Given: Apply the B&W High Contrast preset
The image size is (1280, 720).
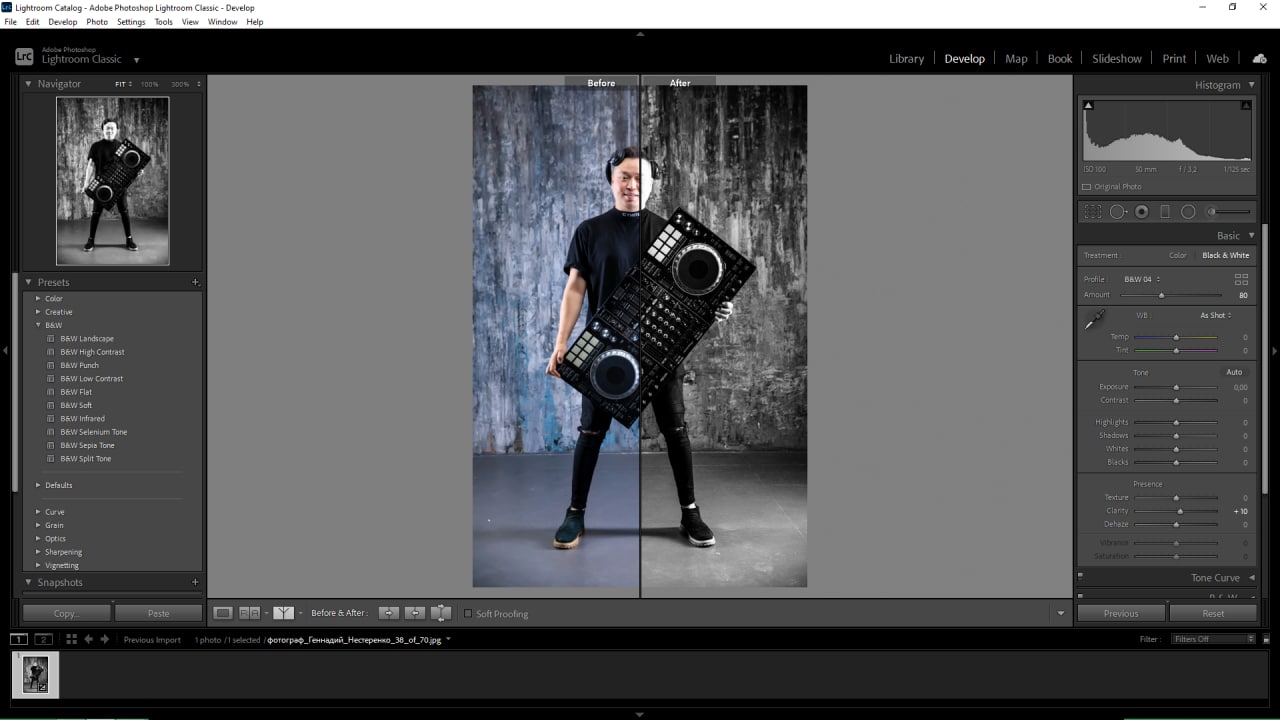Looking at the screenshot, I should tap(92, 352).
